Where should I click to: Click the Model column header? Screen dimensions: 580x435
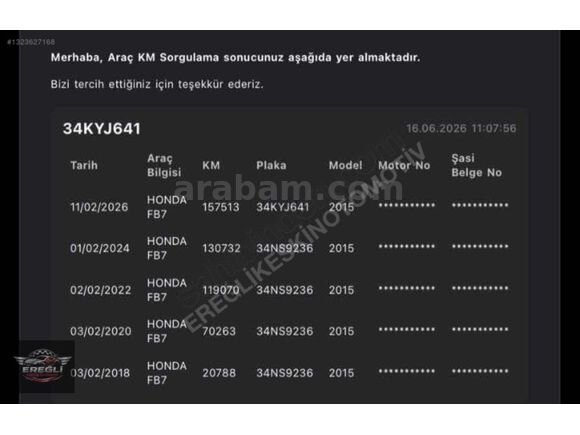(345, 165)
